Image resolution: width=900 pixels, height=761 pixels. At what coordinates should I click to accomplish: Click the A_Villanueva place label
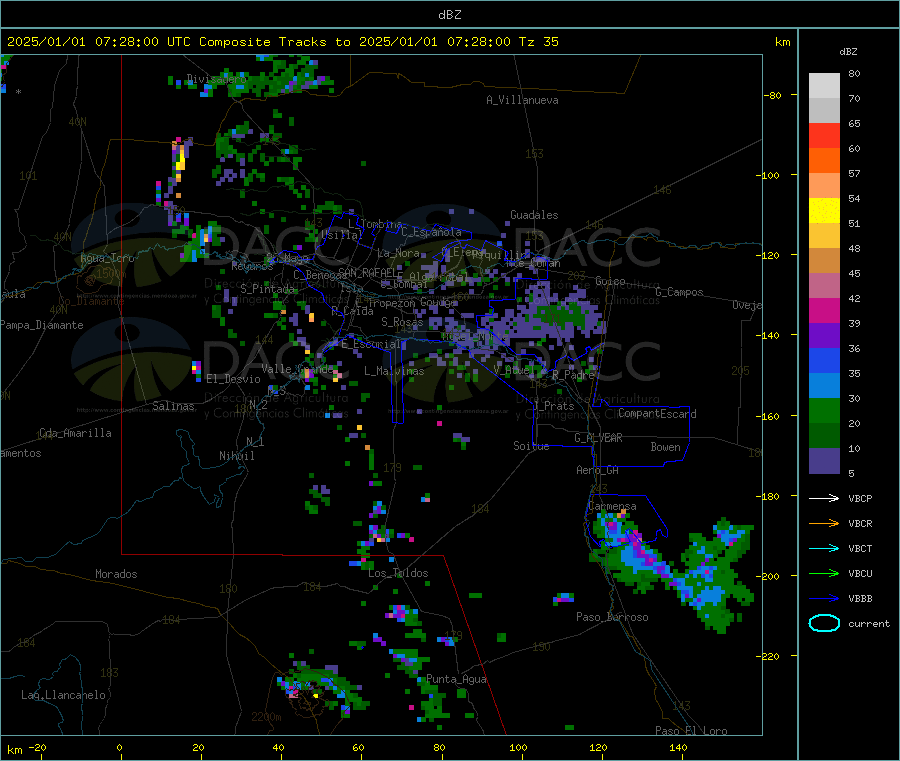point(522,100)
